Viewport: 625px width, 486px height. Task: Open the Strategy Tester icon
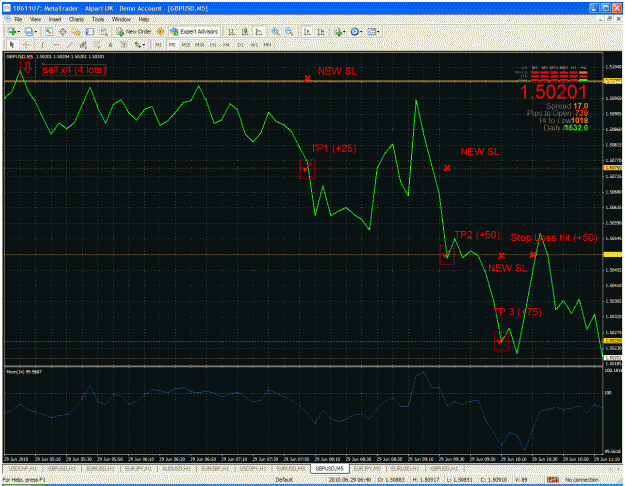point(104,31)
